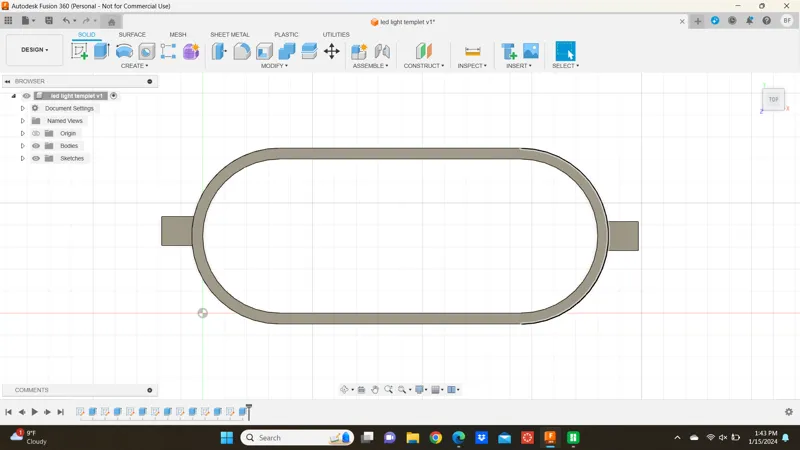
Task: Activate the Fillet tool icon
Action: coord(242,51)
